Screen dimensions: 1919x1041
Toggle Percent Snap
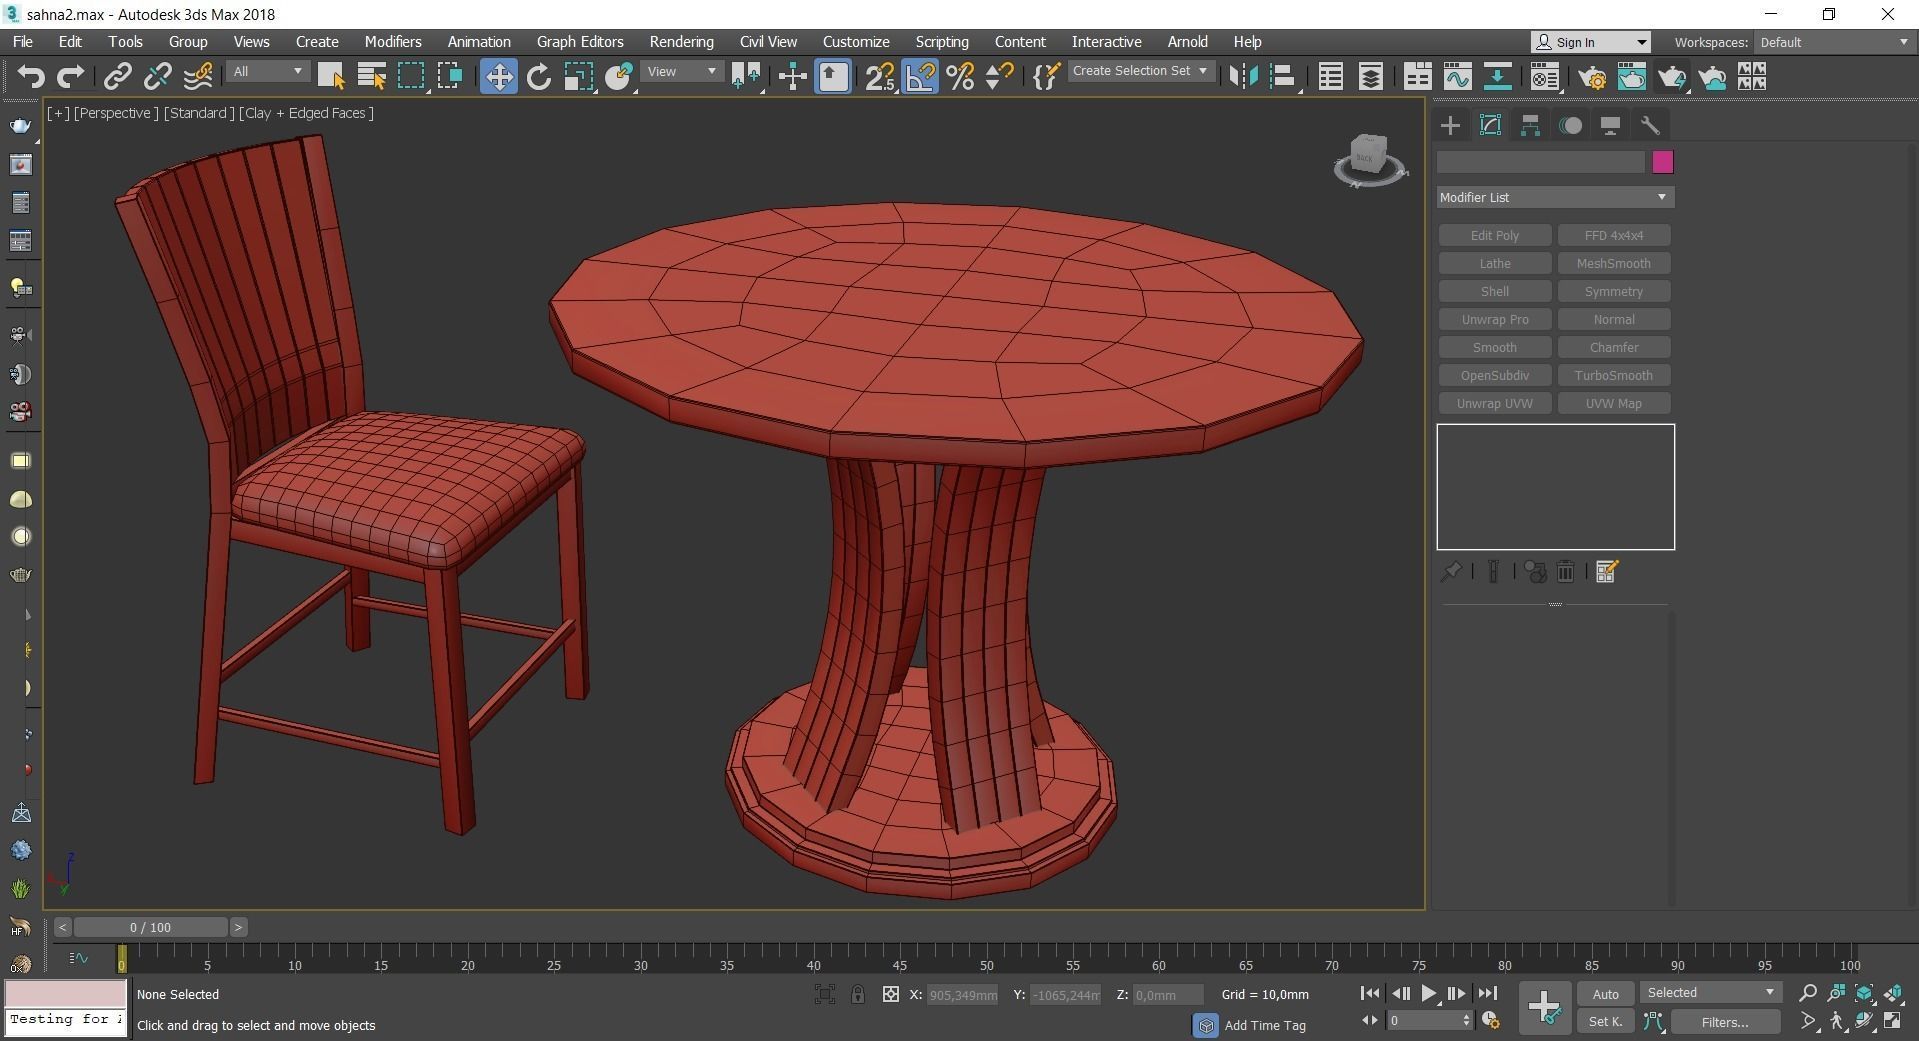[960, 77]
